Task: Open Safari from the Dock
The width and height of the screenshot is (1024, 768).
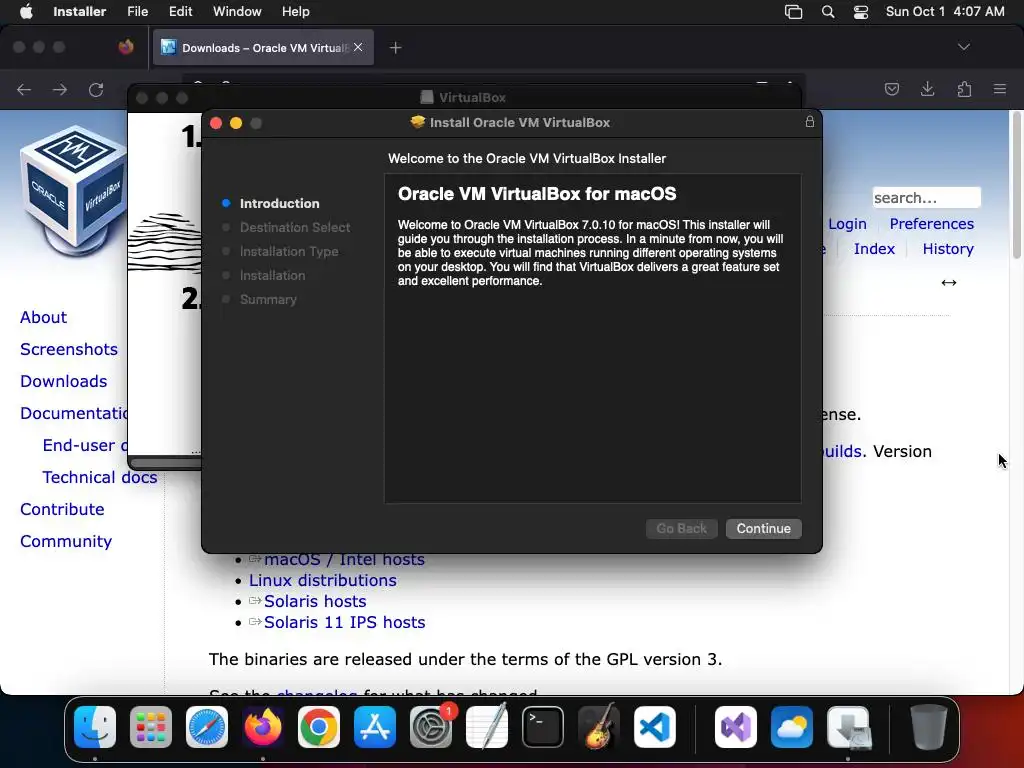Action: tap(207, 727)
